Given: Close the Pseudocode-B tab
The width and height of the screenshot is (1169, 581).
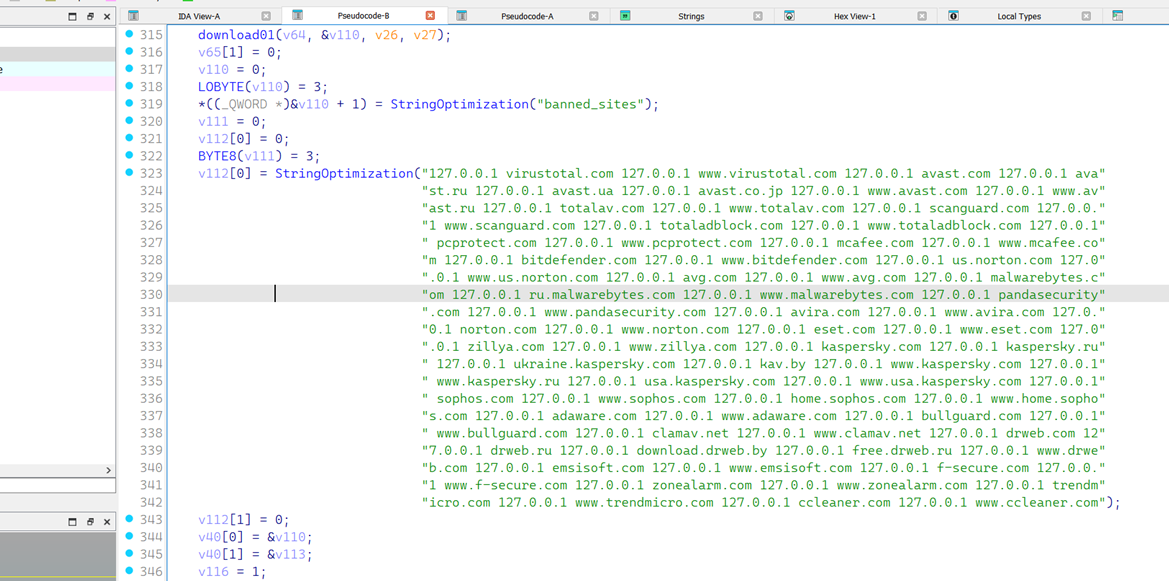Looking at the screenshot, I should (430, 16).
